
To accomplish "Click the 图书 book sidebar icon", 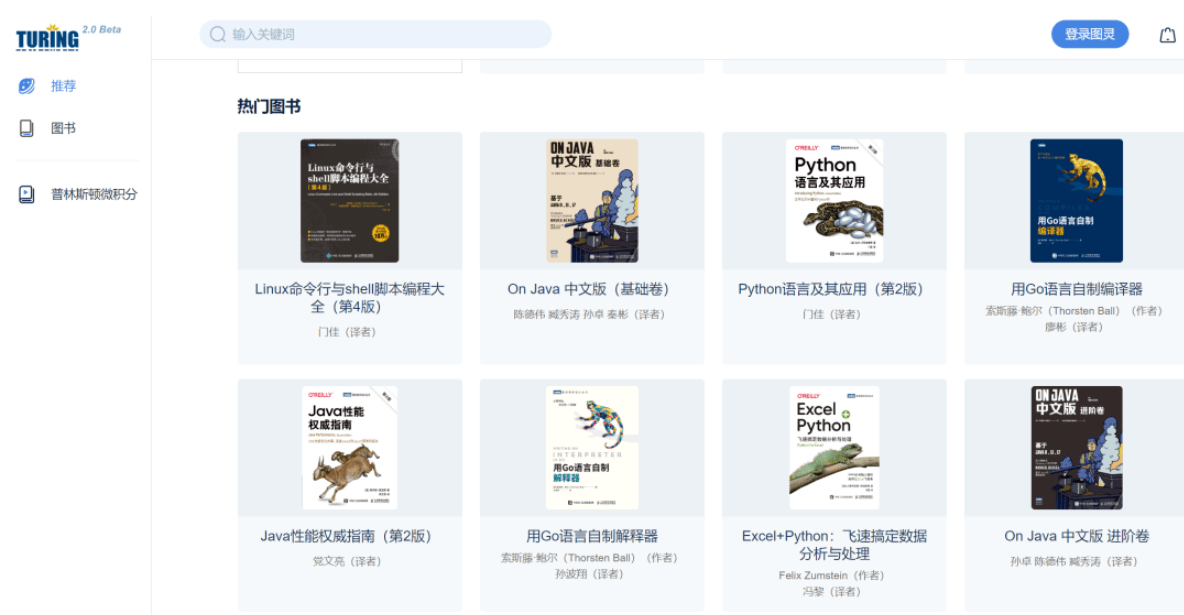I will (x=26, y=128).
